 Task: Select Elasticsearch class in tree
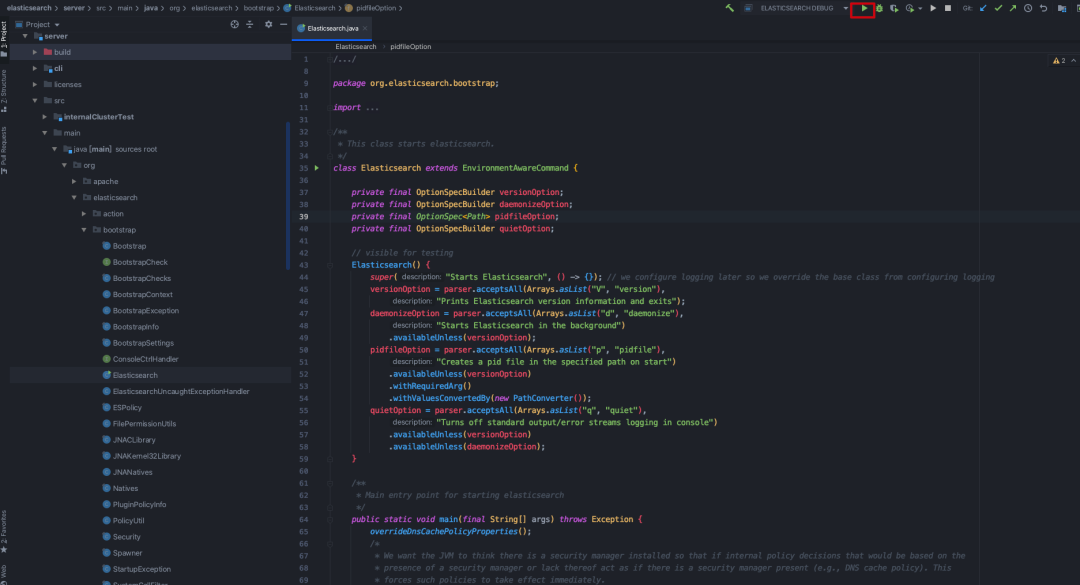[x=135, y=376]
